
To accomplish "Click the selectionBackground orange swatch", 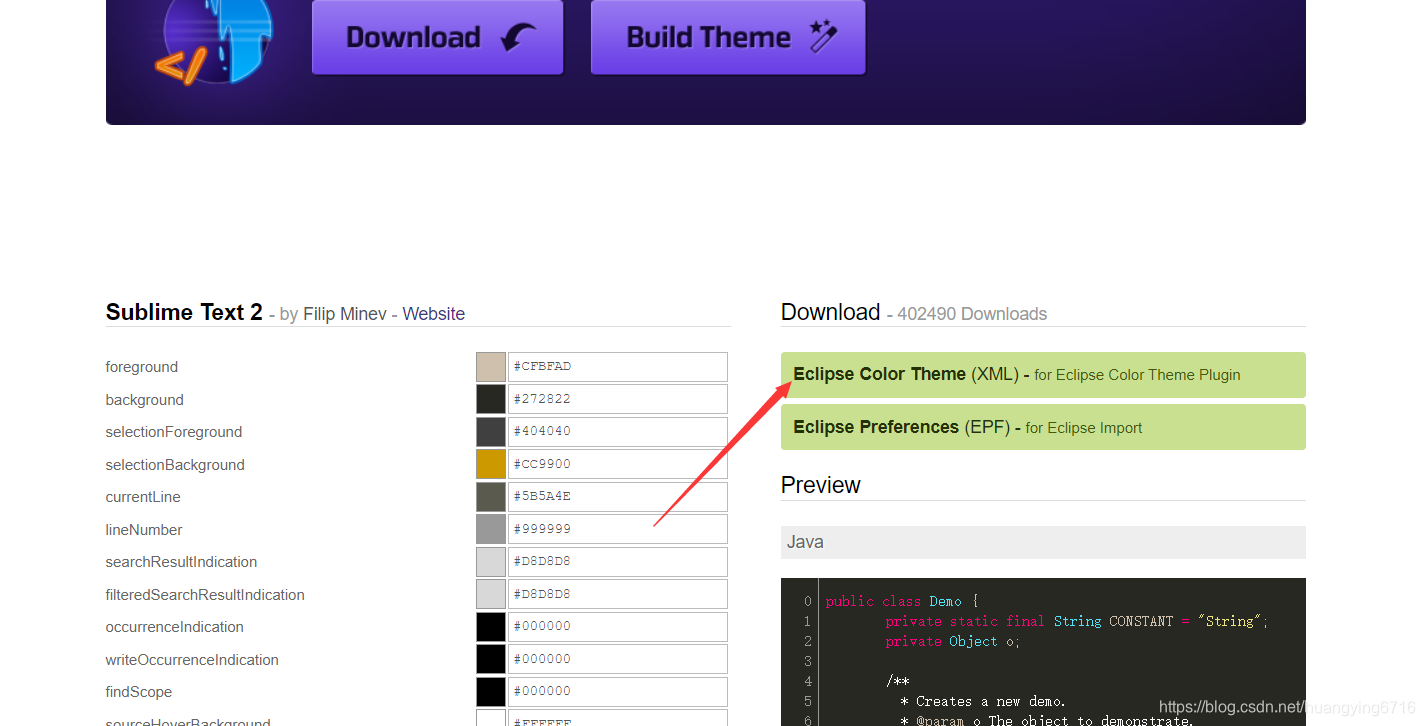I will pyautogui.click(x=491, y=464).
